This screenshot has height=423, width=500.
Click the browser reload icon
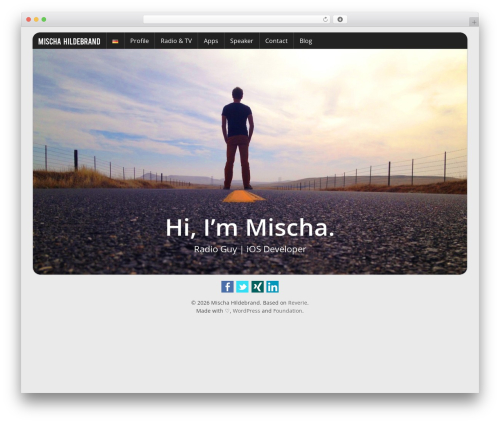[325, 19]
